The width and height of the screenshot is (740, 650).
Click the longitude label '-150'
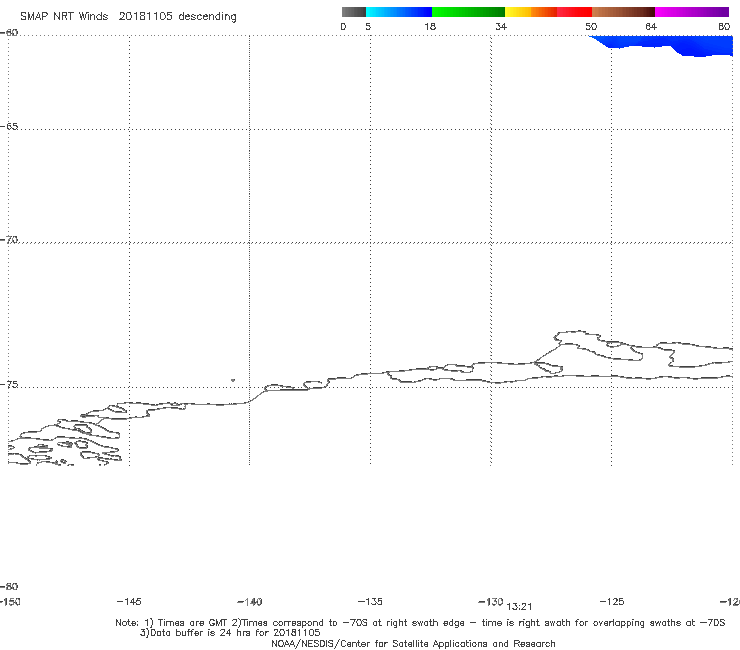[10, 602]
